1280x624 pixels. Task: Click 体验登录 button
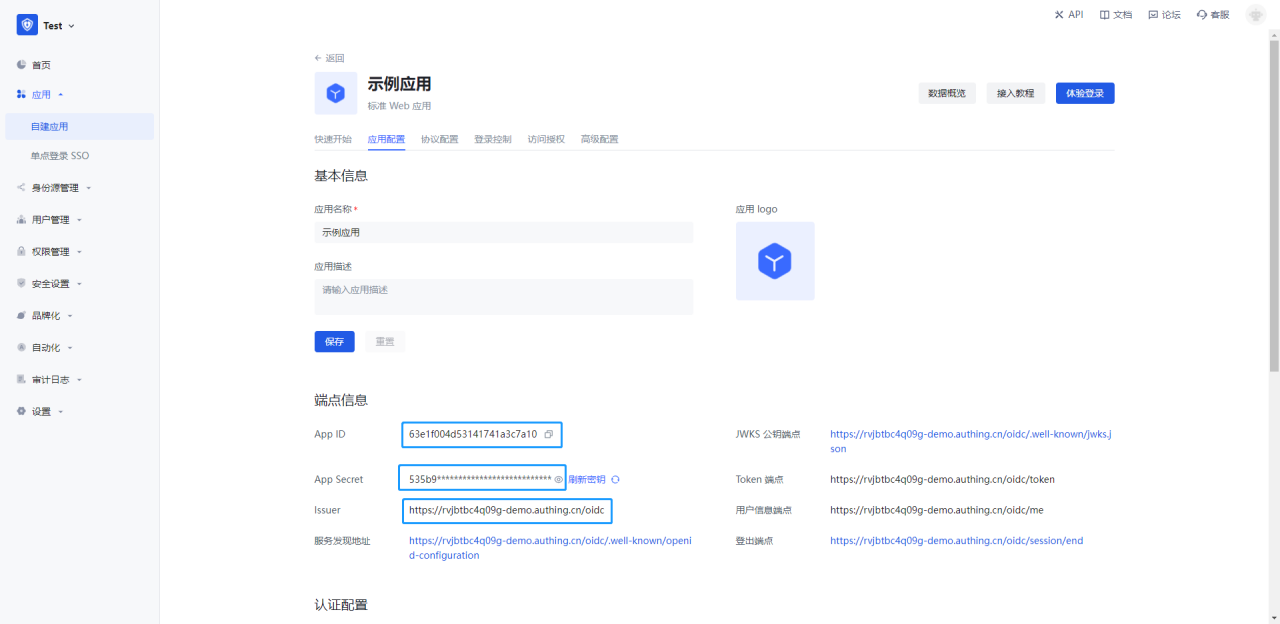pyautogui.click(x=1084, y=93)
